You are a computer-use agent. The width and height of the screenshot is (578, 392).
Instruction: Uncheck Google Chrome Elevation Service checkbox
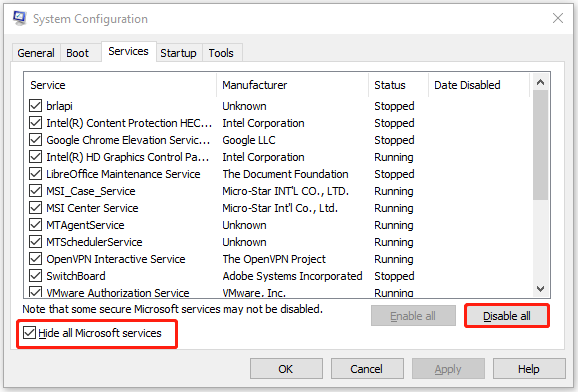pyautogui.click(x=35, y=140)
